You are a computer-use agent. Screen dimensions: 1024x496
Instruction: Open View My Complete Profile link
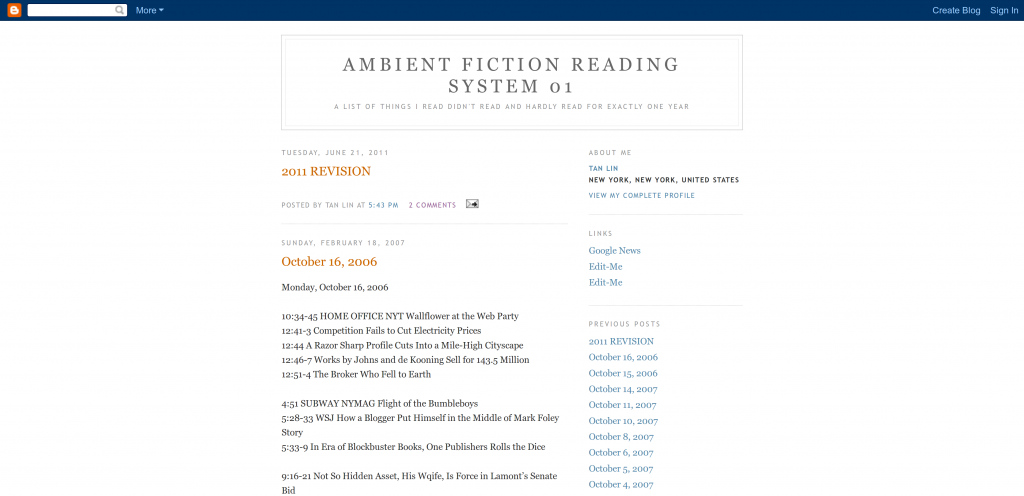(641, 196)
